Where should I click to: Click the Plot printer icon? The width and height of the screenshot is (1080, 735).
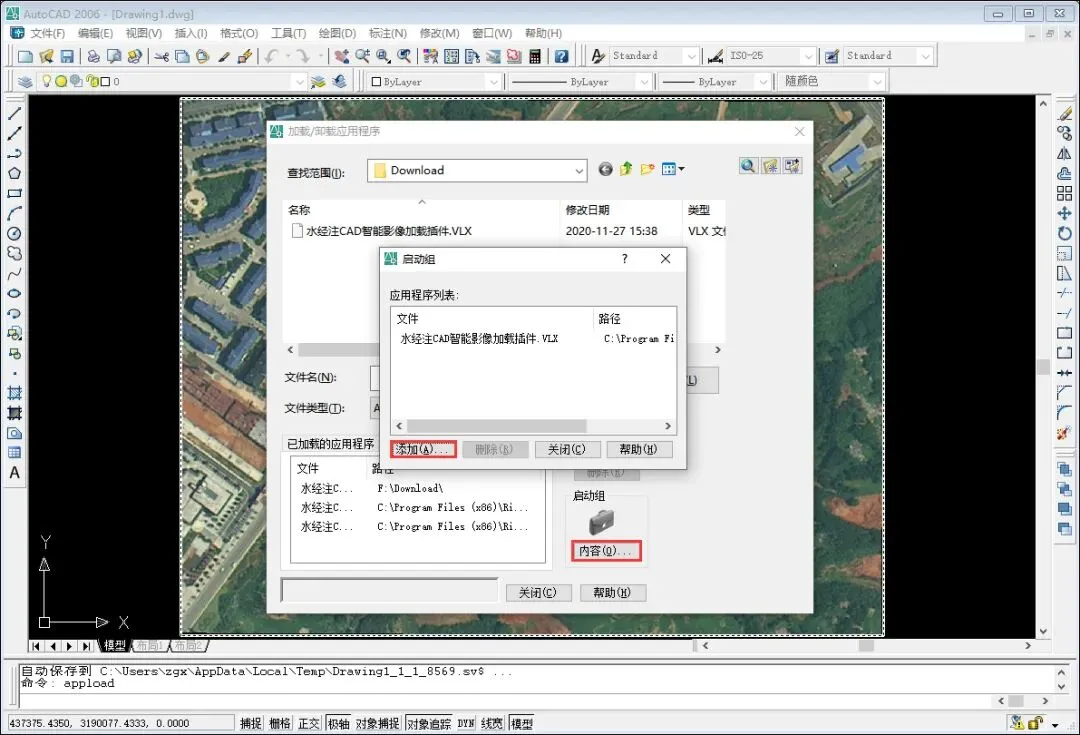(94, 56)
